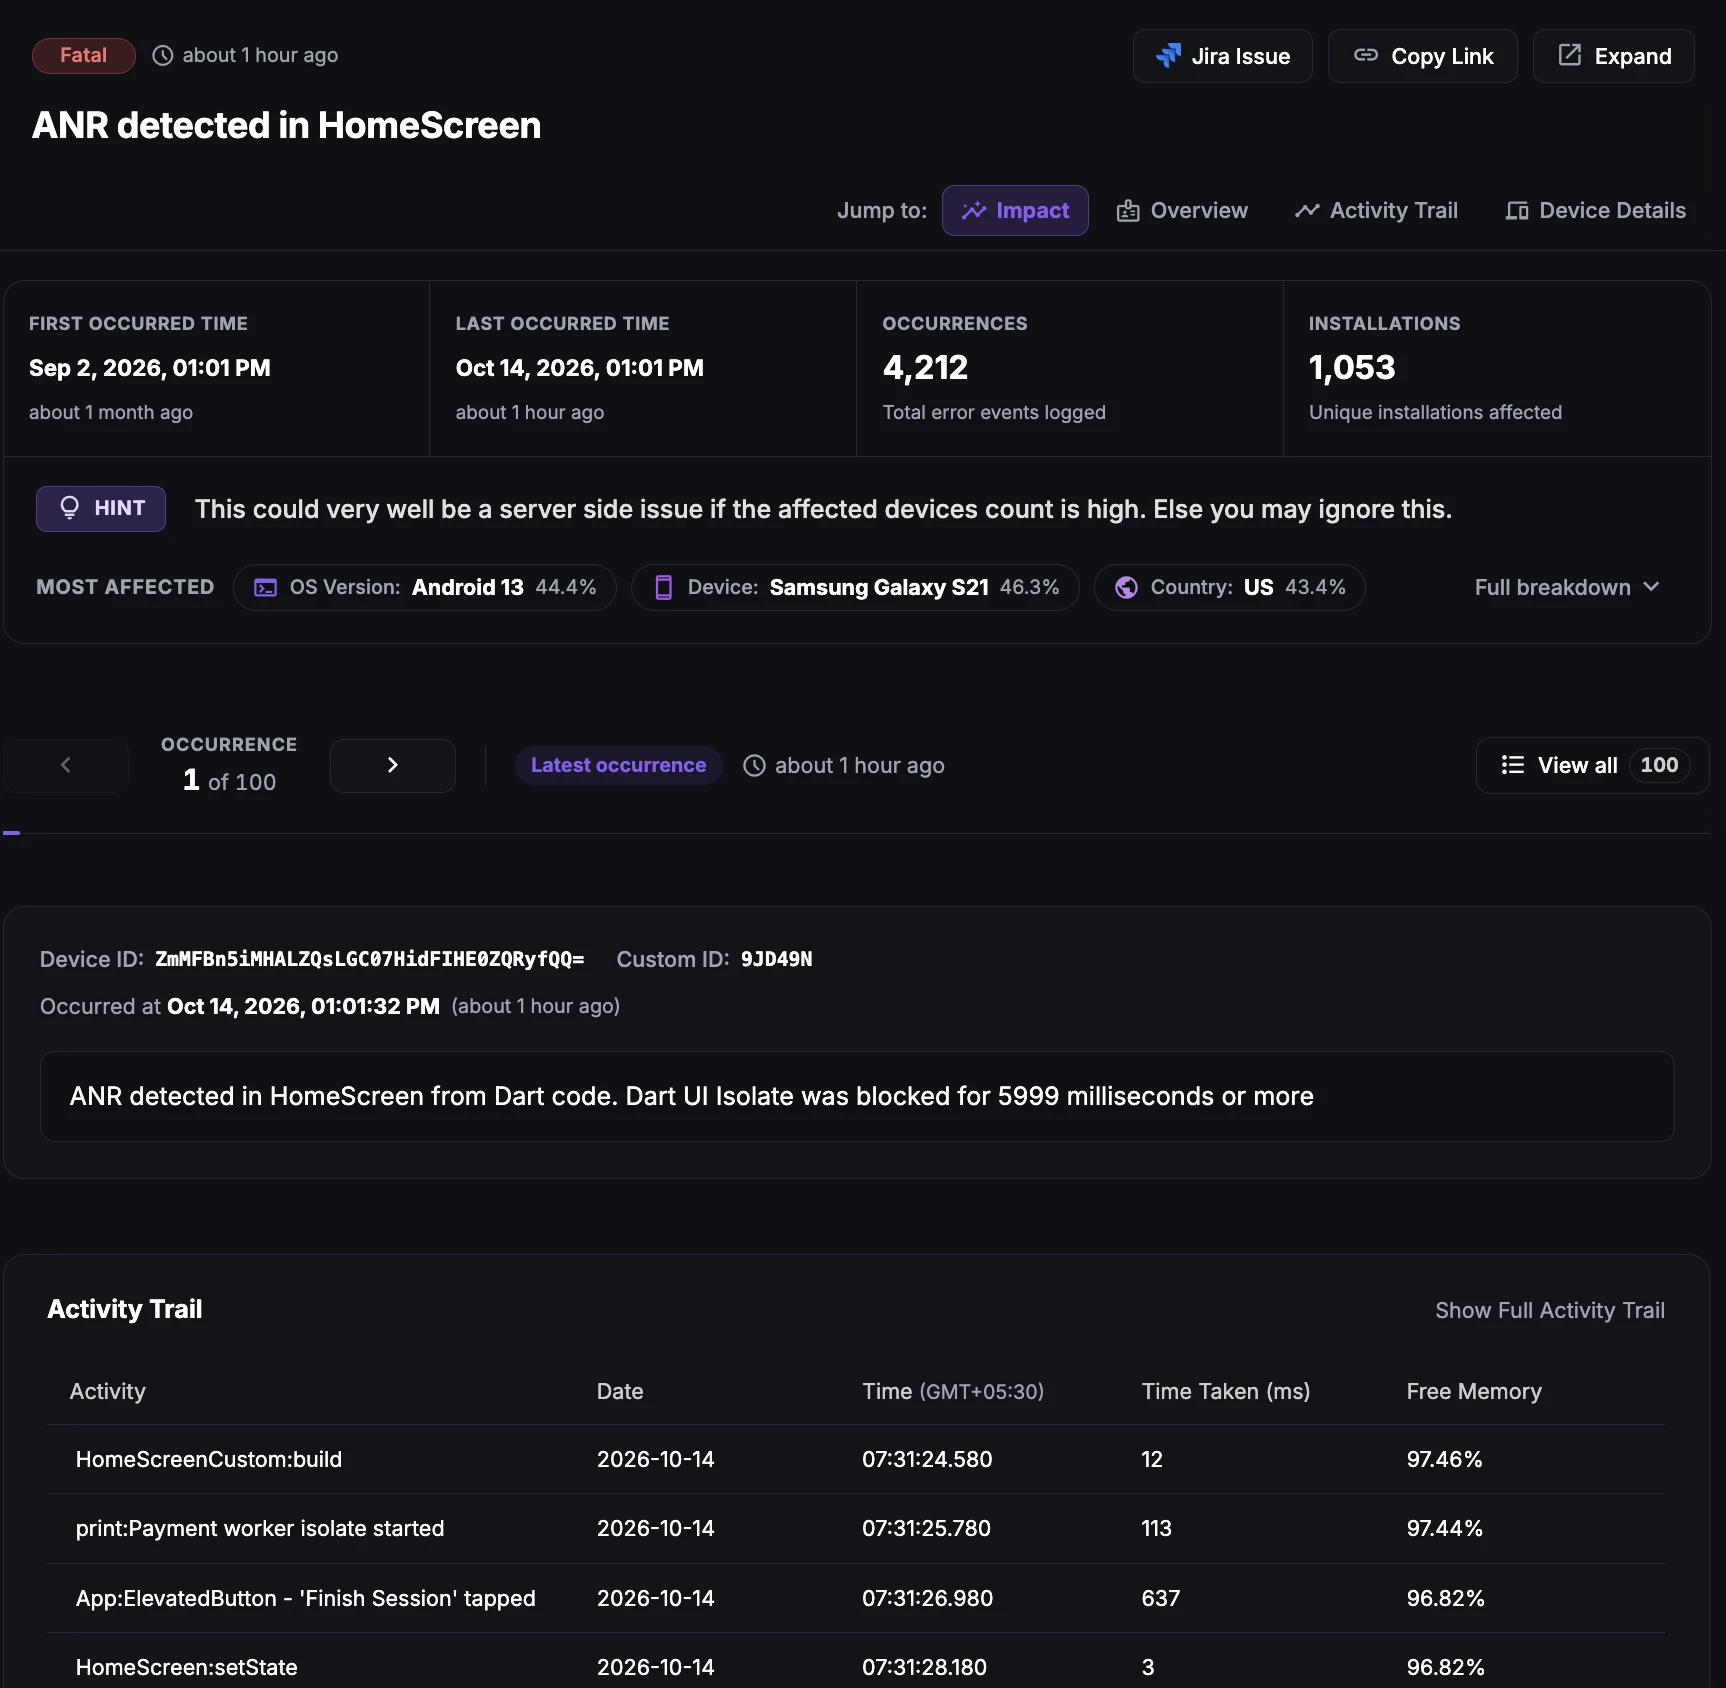Go to the previous occurrence
The image size is (1726, 1688).
point(66,765)
